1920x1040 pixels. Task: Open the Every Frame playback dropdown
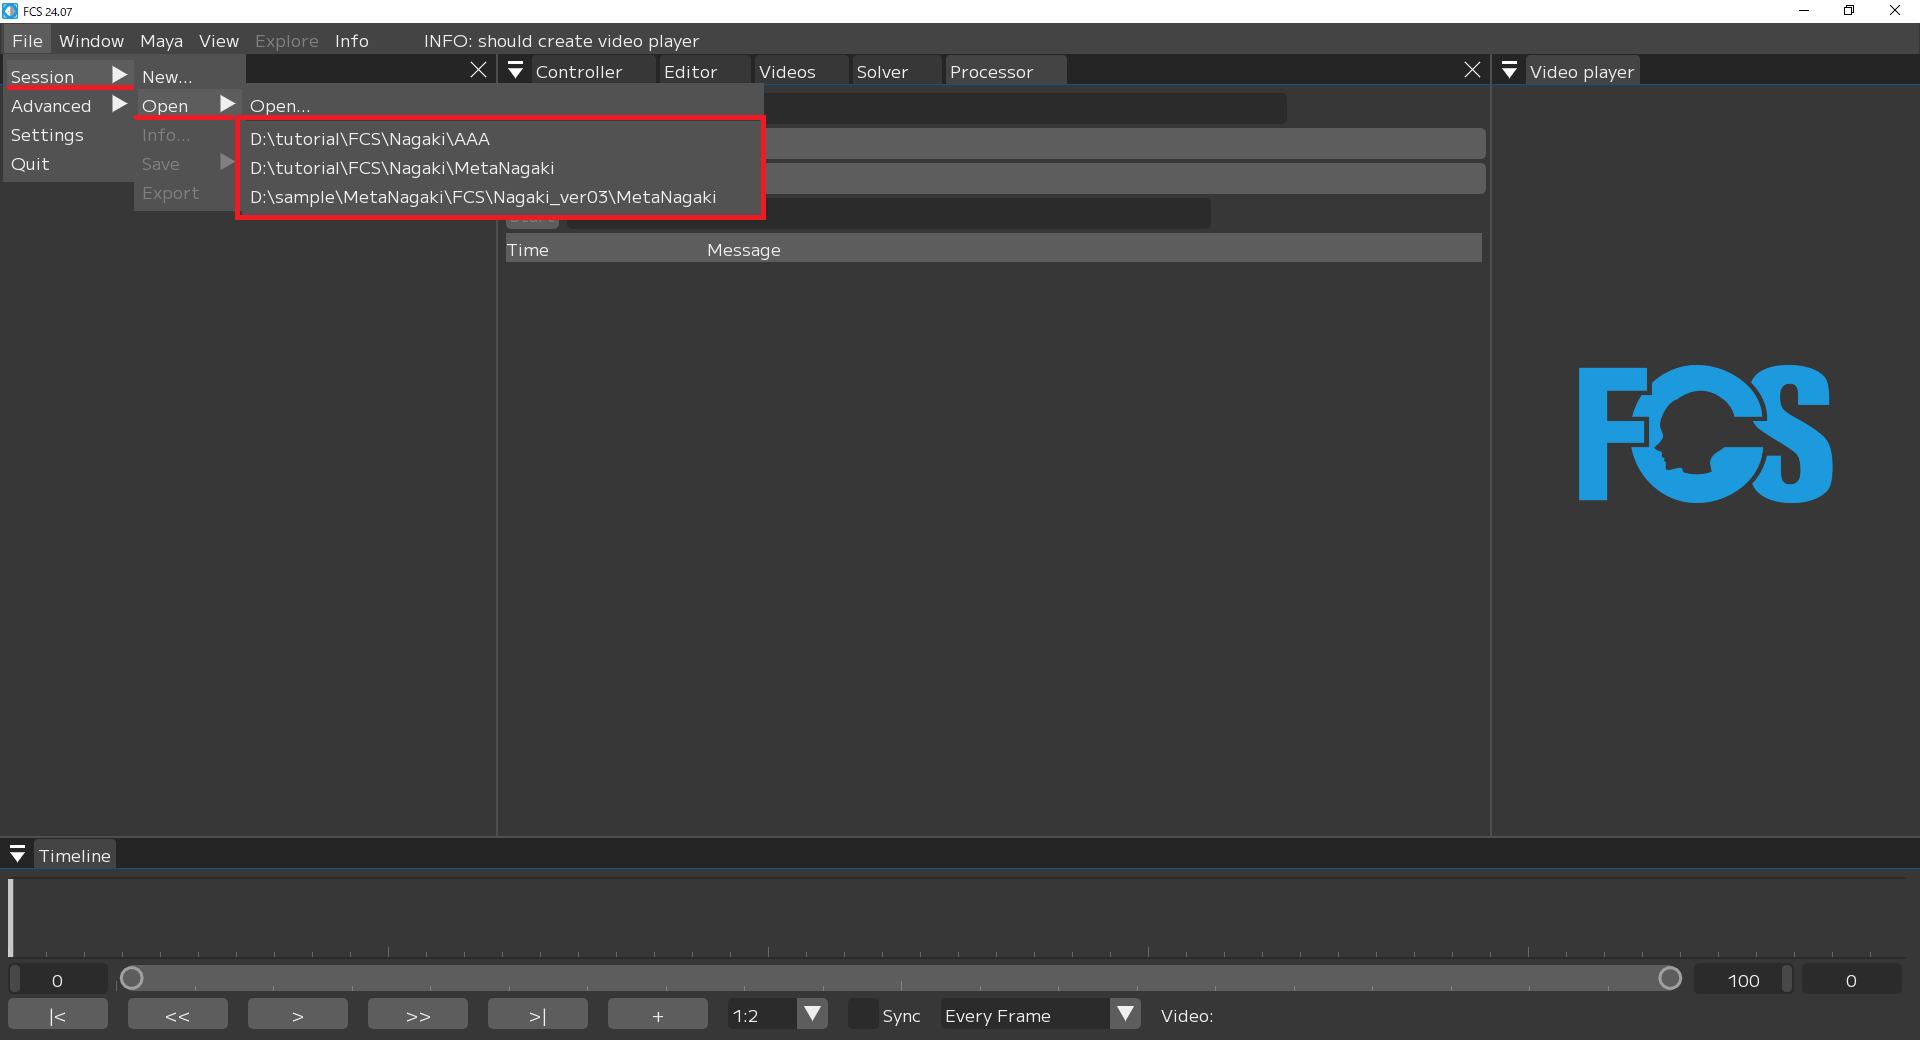(x=1125, y=1014)
